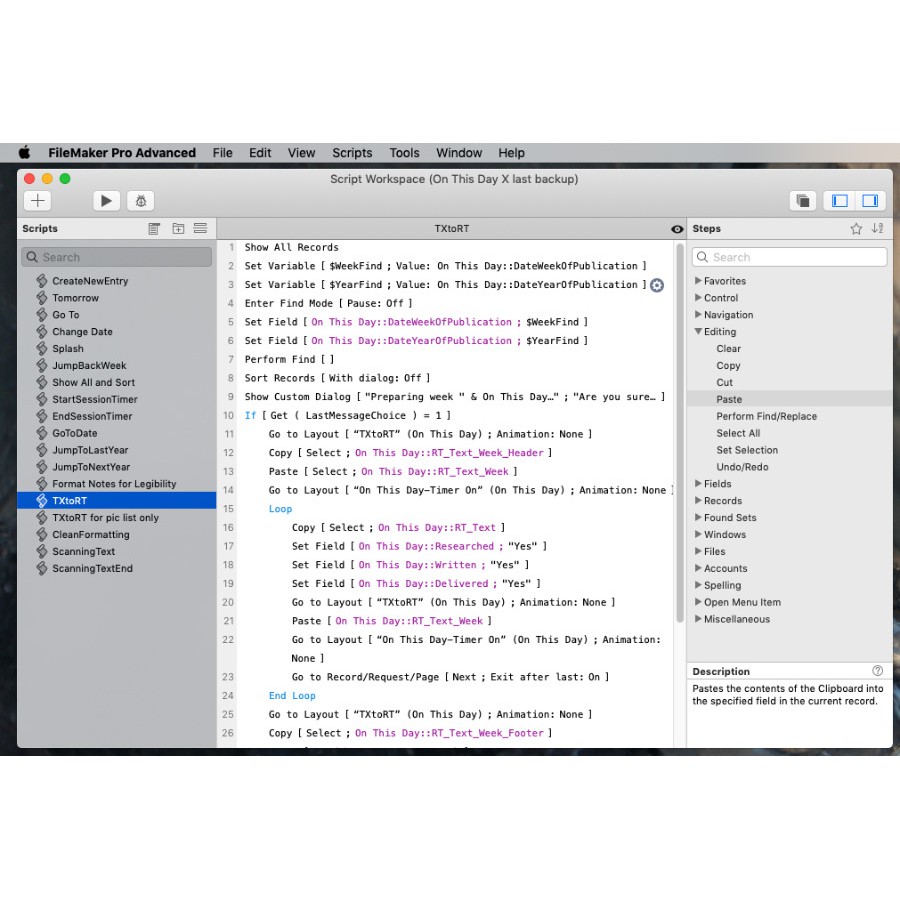Image resolution: width=900 pixels, height=900 pixels.
Task: Expand the Miscellaneous step category
Action: pos(698,619)
